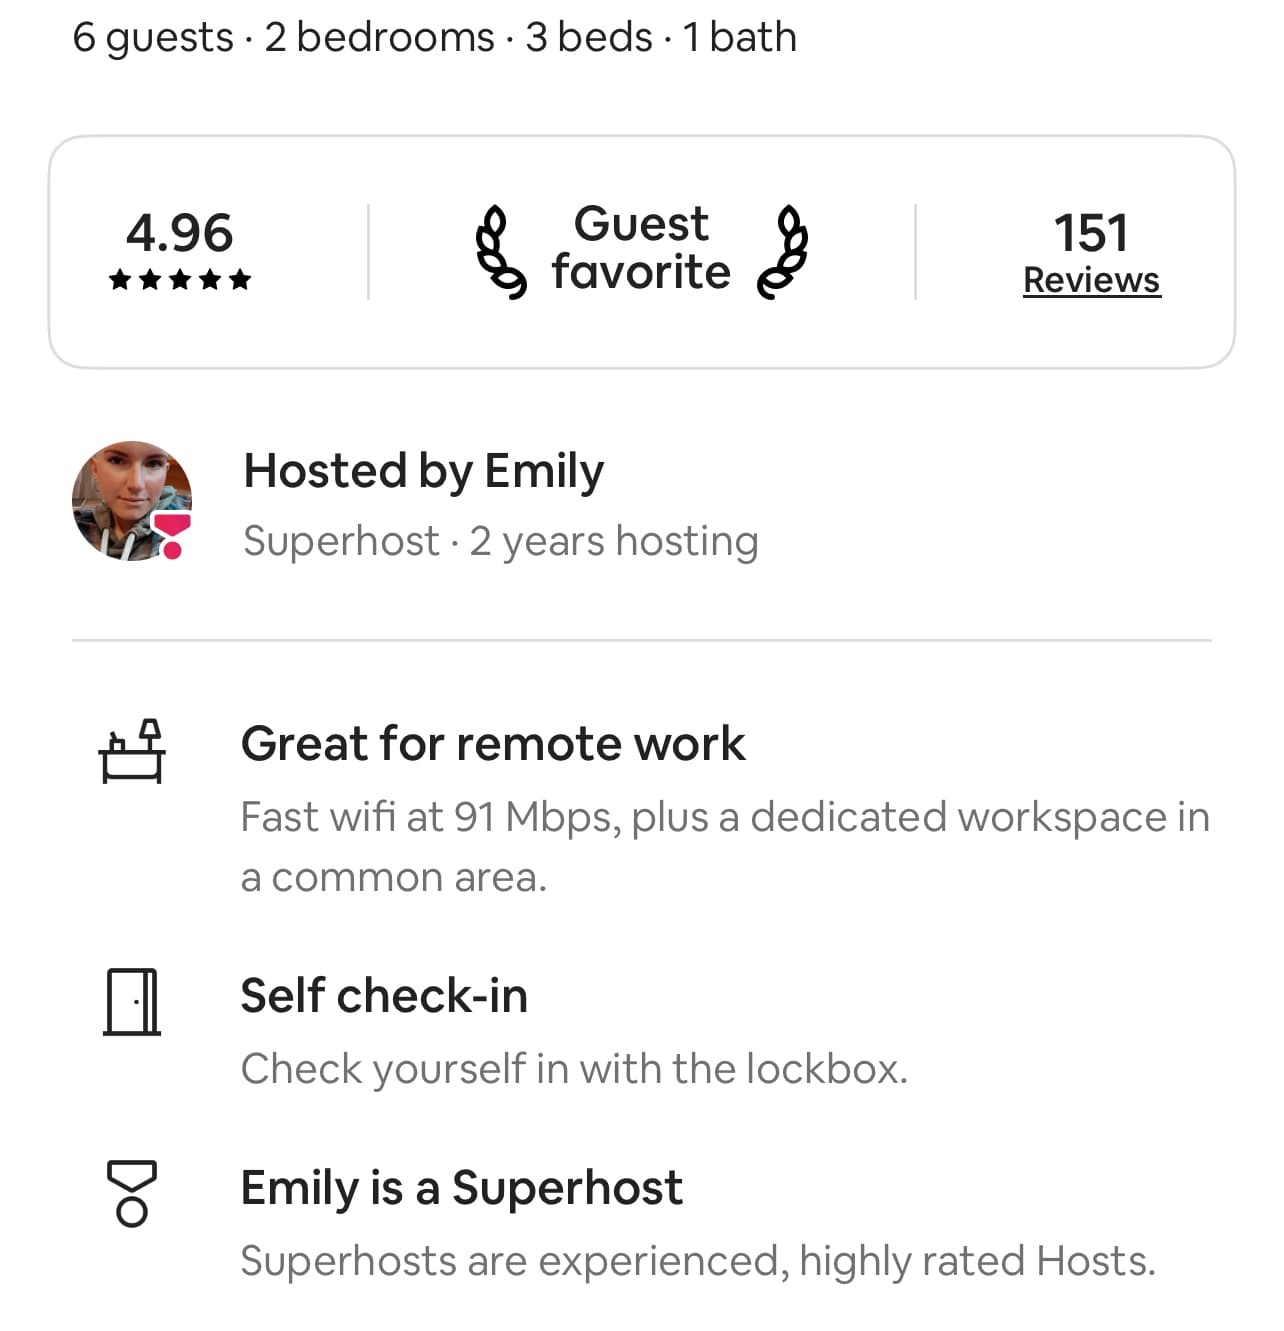The image size is (1284, 1331).
Task: Select the Great for remote work heading
Action: (493, 744)
